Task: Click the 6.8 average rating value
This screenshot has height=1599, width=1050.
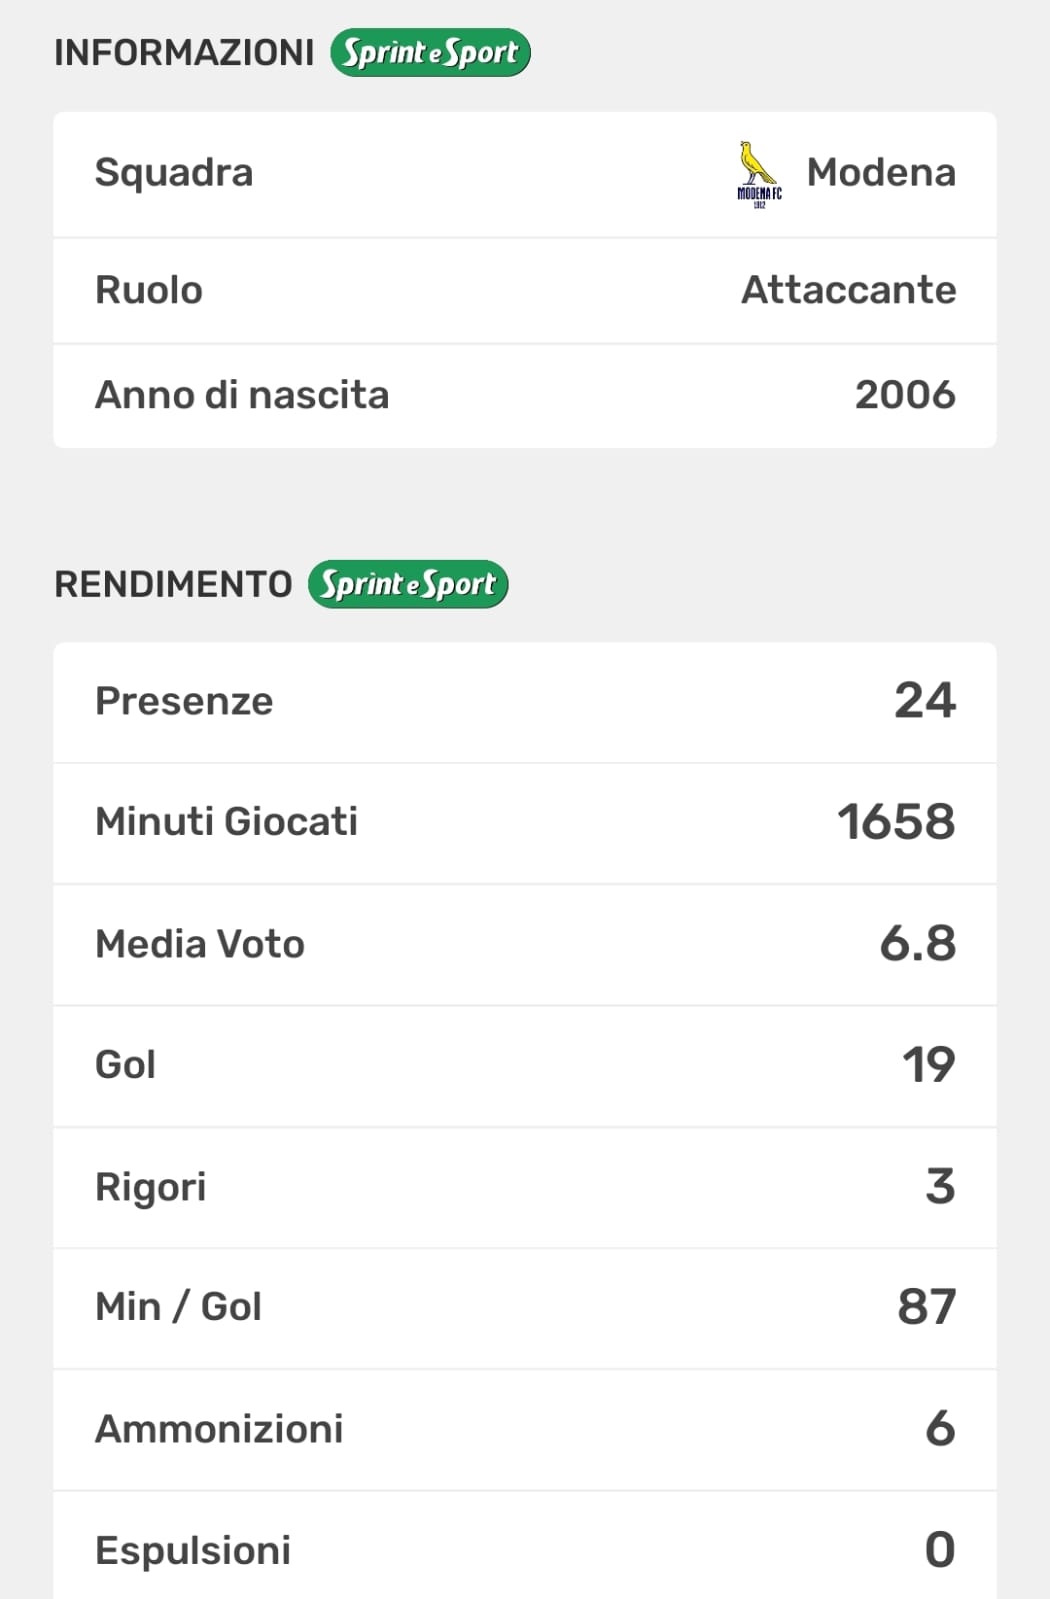Action: (917, 944)
